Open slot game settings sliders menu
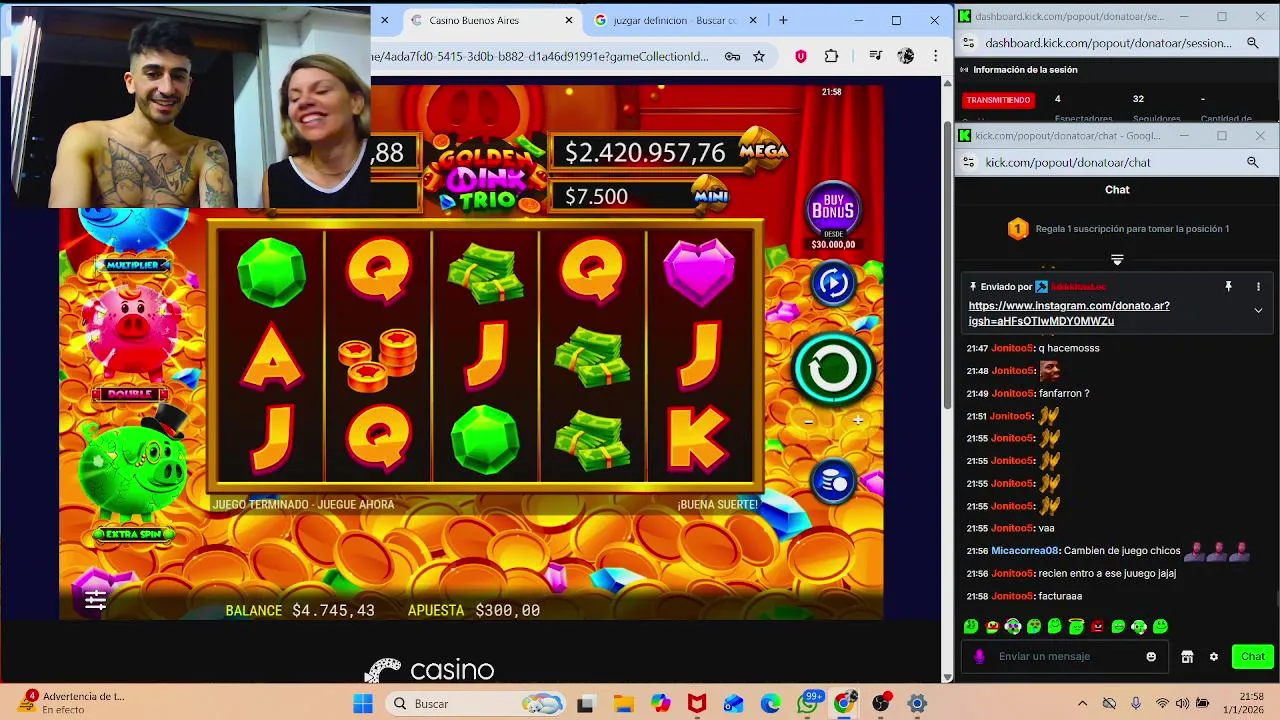 click(x=95, y=600)
